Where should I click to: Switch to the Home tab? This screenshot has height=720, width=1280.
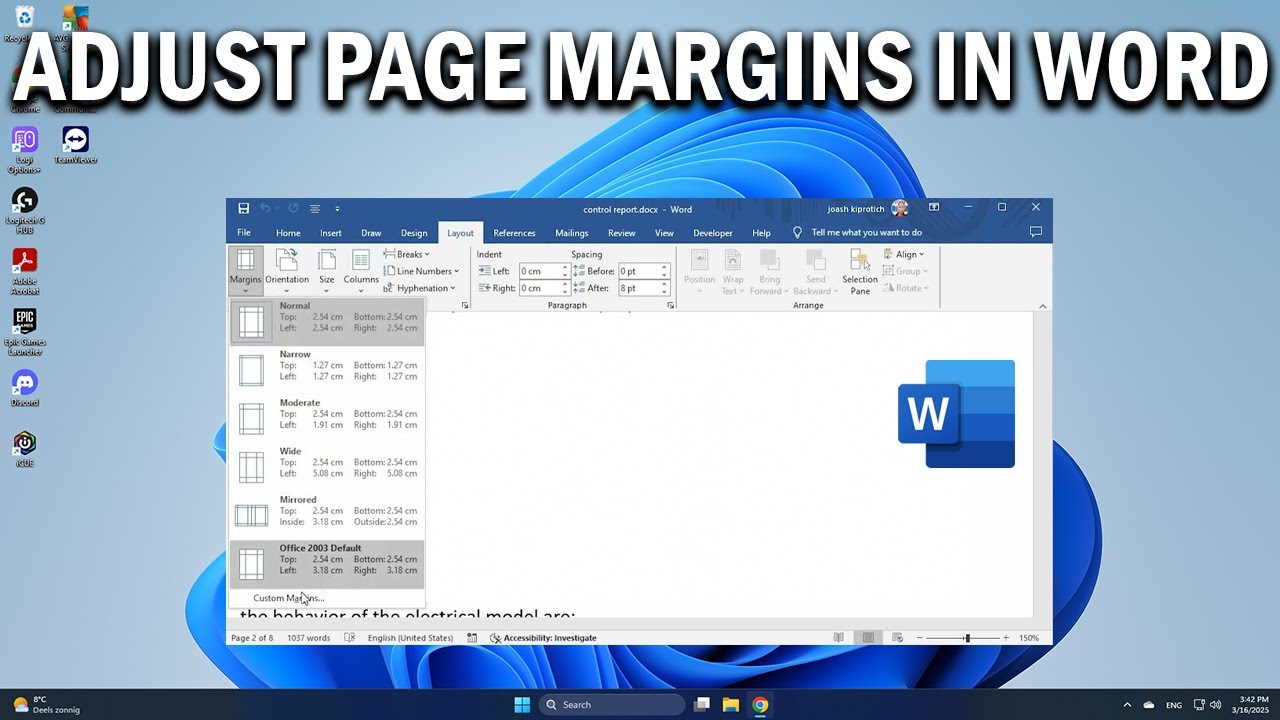[x=288, y=233]
